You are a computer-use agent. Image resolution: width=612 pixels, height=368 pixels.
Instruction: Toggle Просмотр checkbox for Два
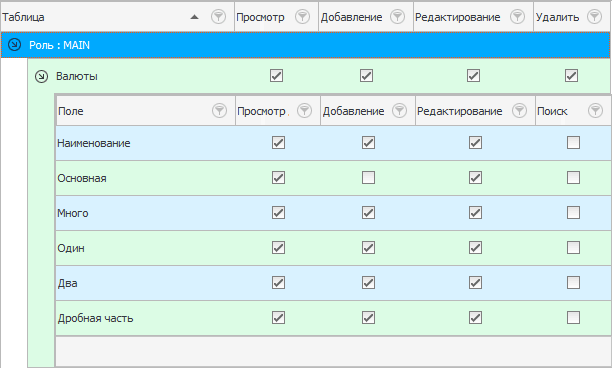278,283
